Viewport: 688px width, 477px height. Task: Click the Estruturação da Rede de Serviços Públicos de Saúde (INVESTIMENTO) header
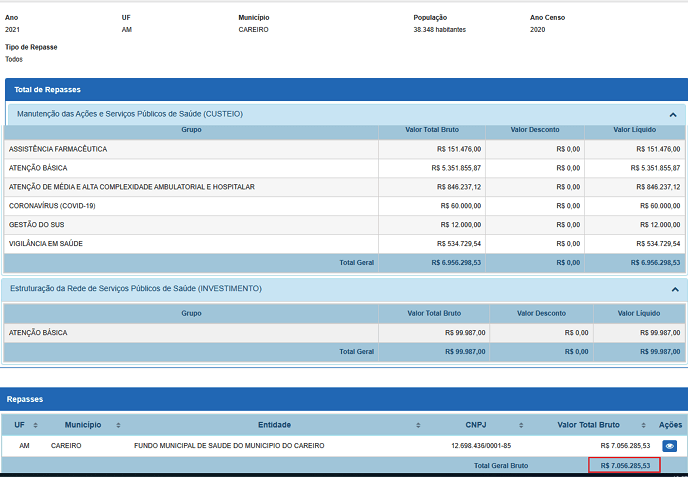point(344,289)
